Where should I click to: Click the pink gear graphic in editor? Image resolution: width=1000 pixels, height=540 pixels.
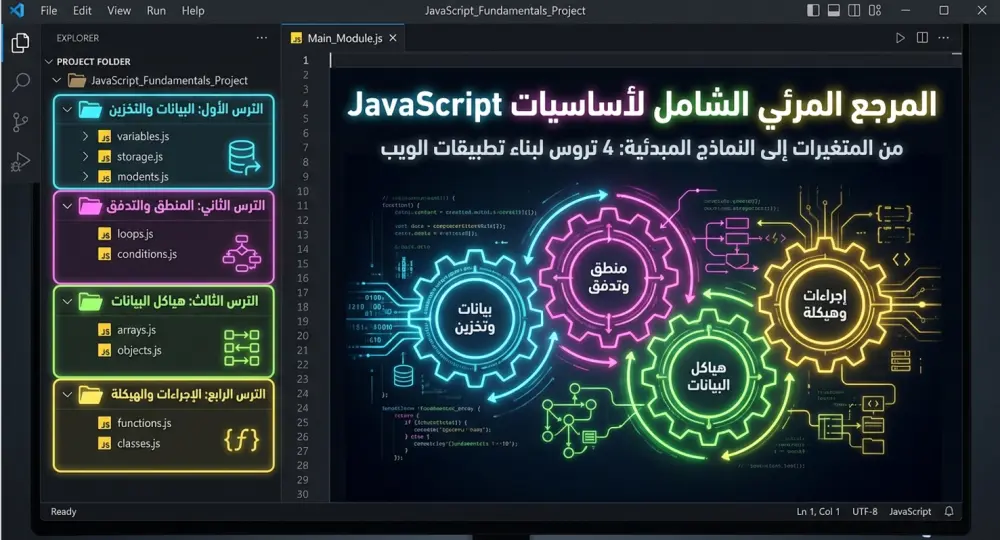pos(608,277)
